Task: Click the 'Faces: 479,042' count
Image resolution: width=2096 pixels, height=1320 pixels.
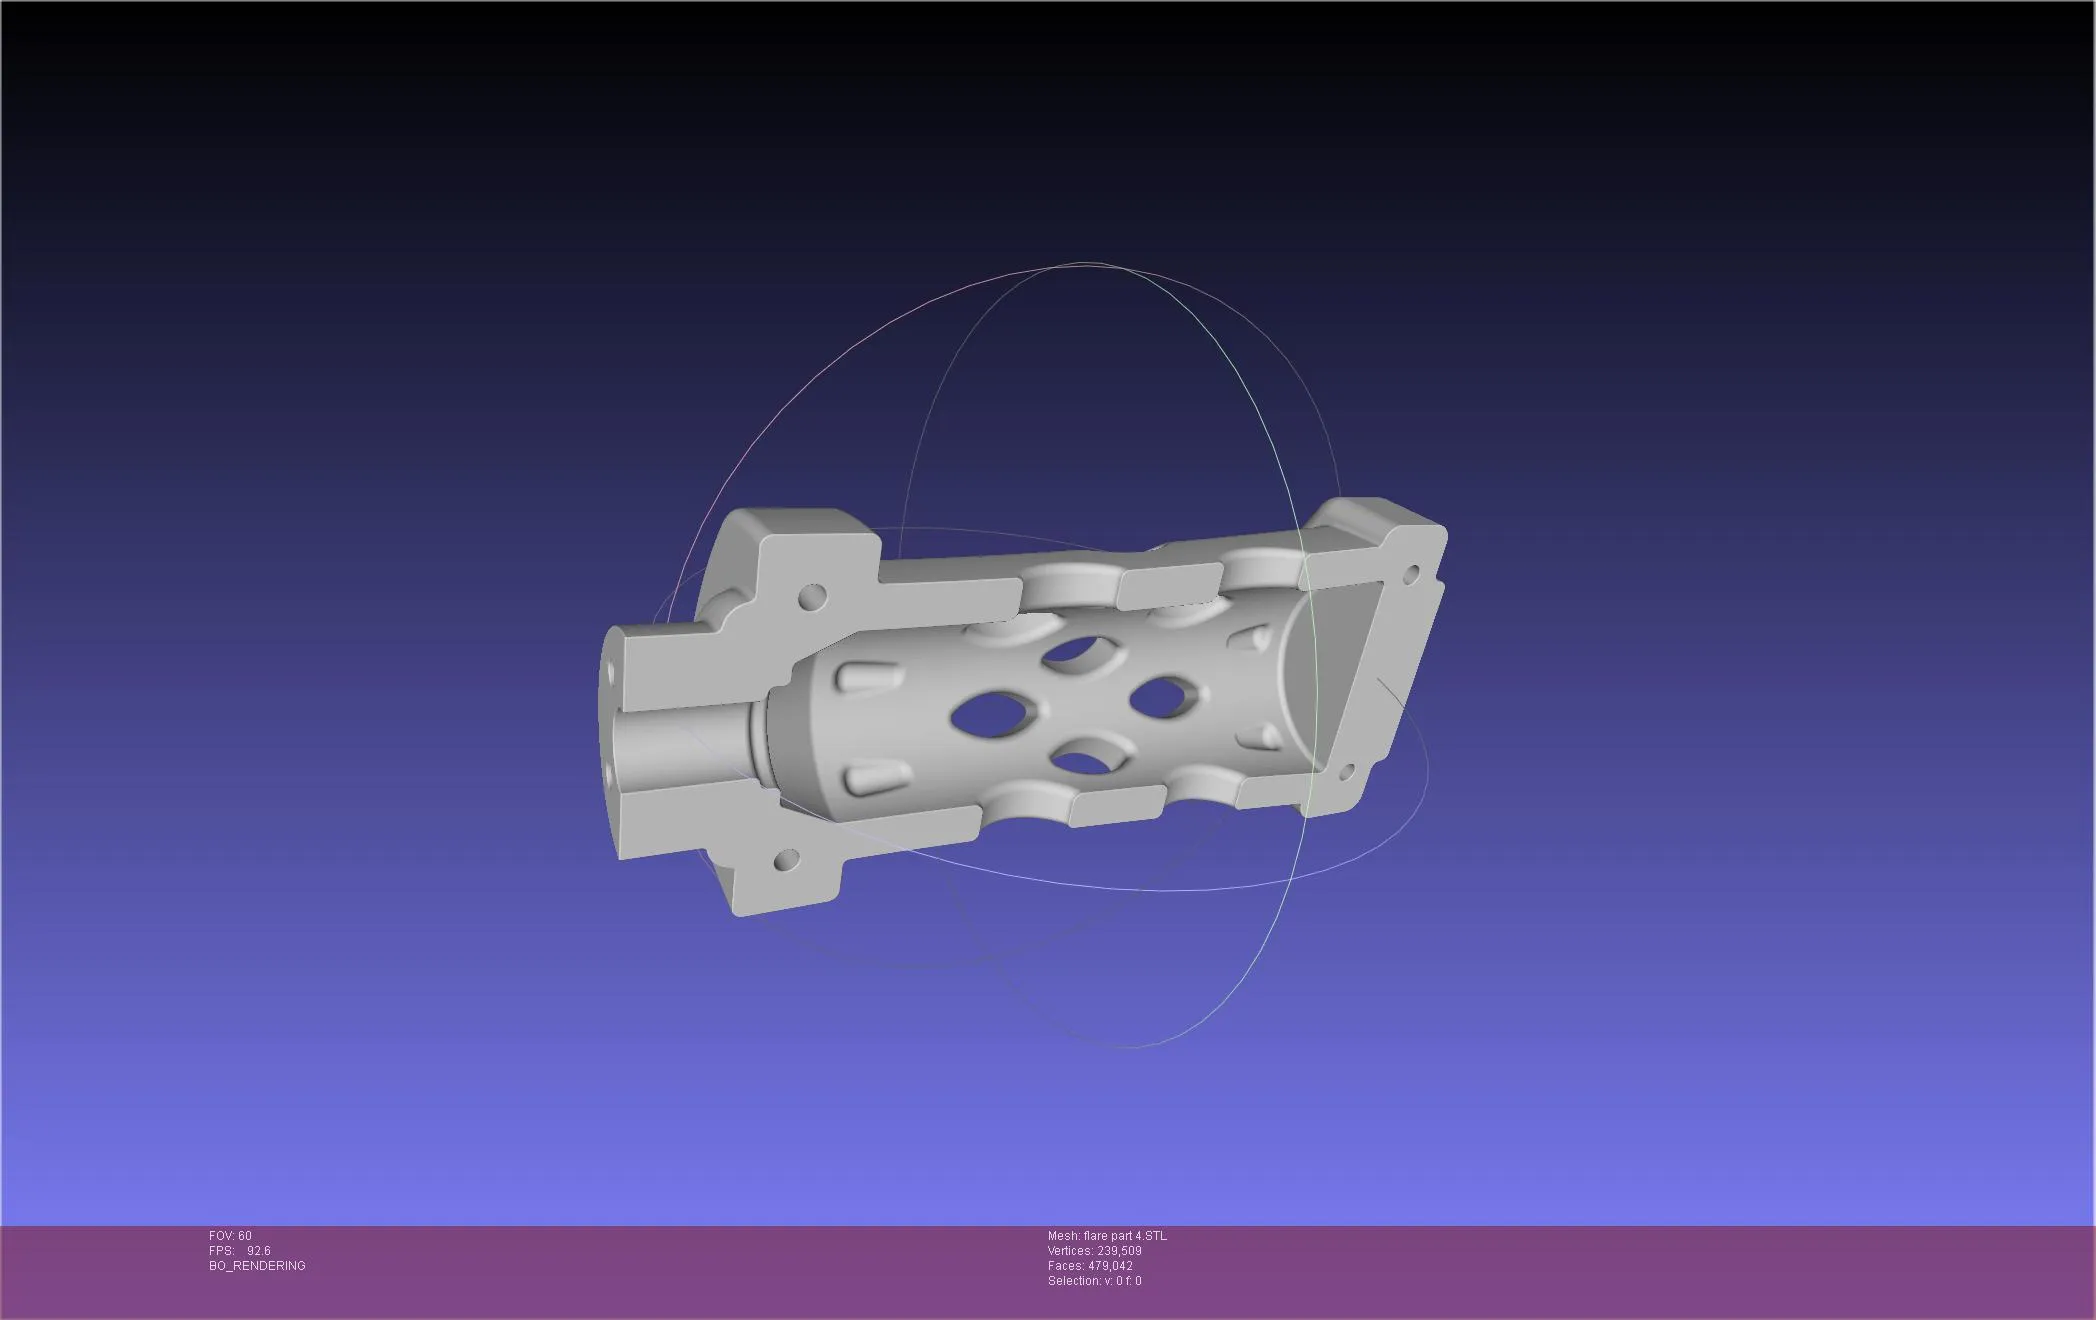Action: pos(1090,1266)
